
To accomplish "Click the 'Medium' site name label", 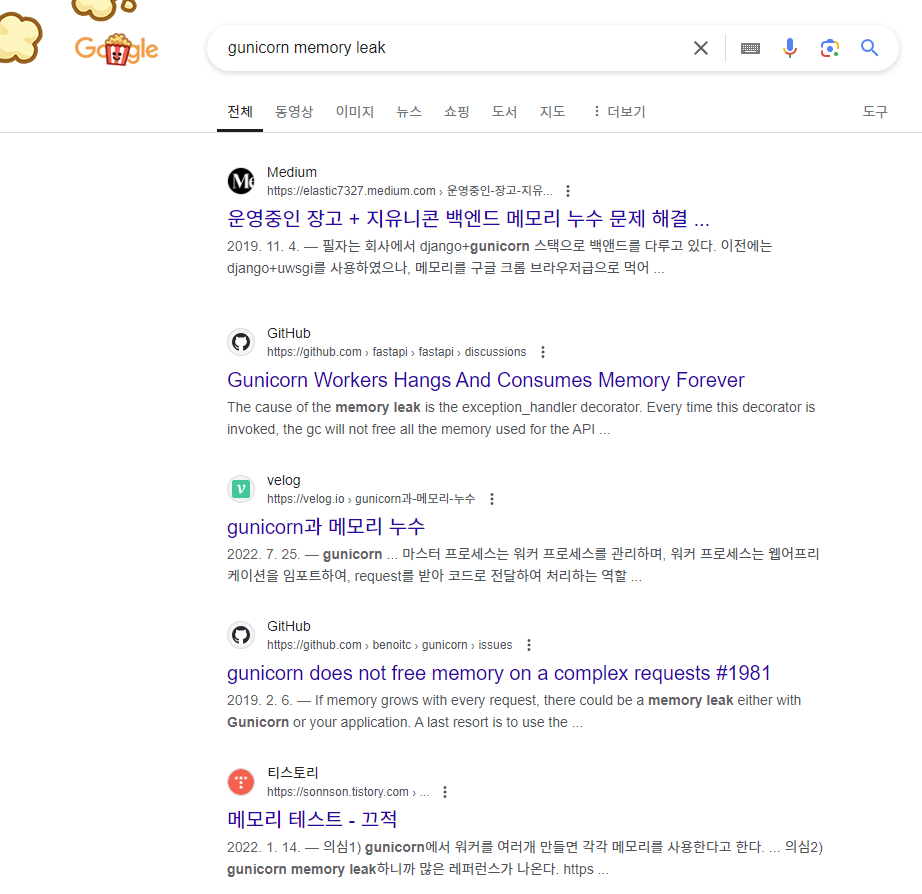I will 292,172.
